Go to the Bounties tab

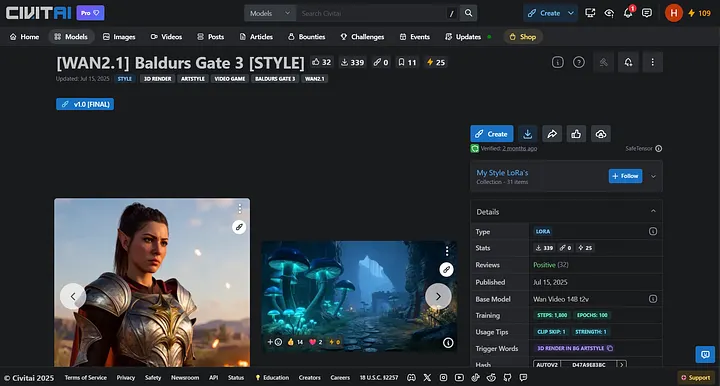306,37
